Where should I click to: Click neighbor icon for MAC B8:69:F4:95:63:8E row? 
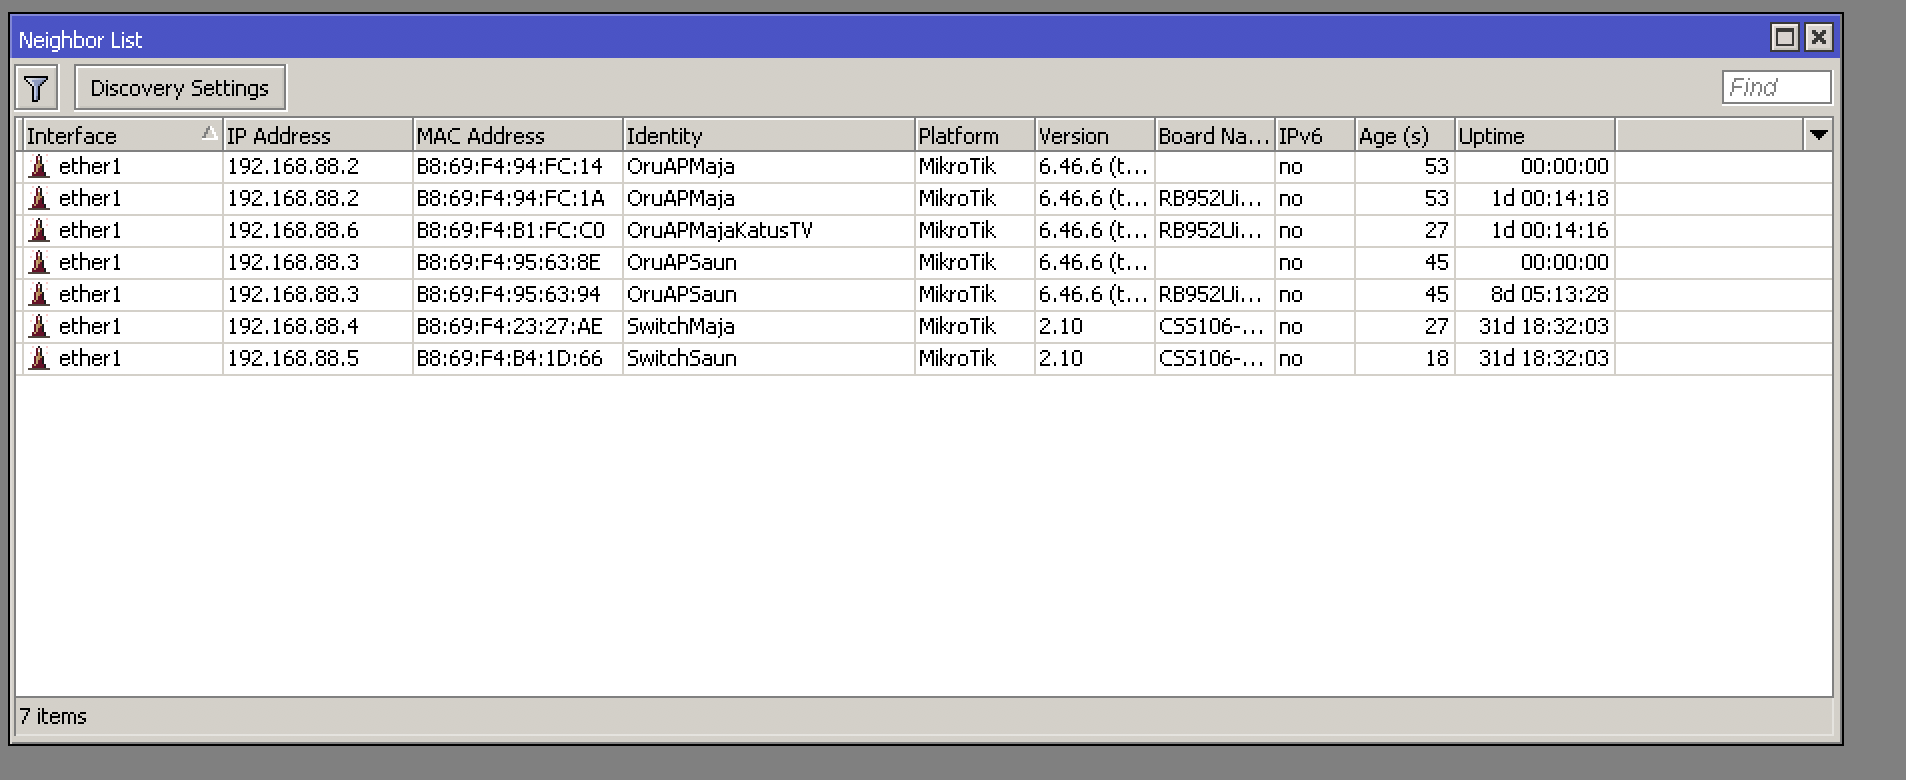coord(39,262)
